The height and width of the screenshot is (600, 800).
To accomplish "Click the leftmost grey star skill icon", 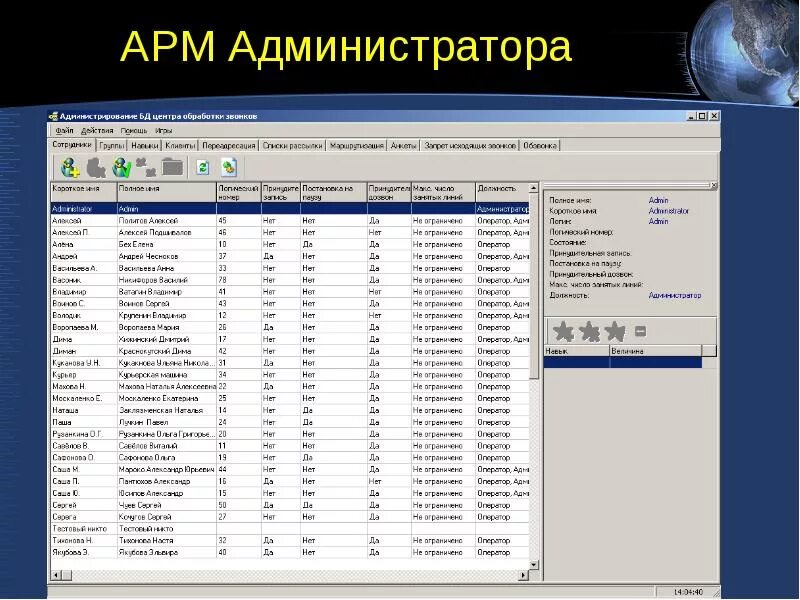I will pyautogui.click(x=564, y=332).
